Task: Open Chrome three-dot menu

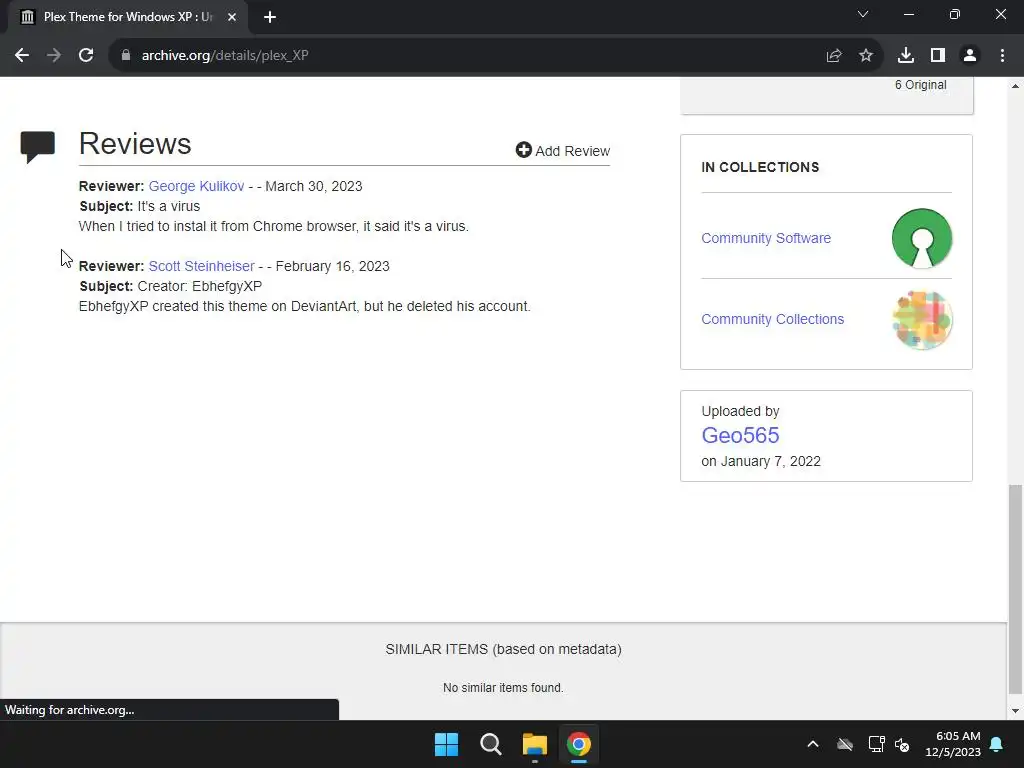Action: [1002, 56]
